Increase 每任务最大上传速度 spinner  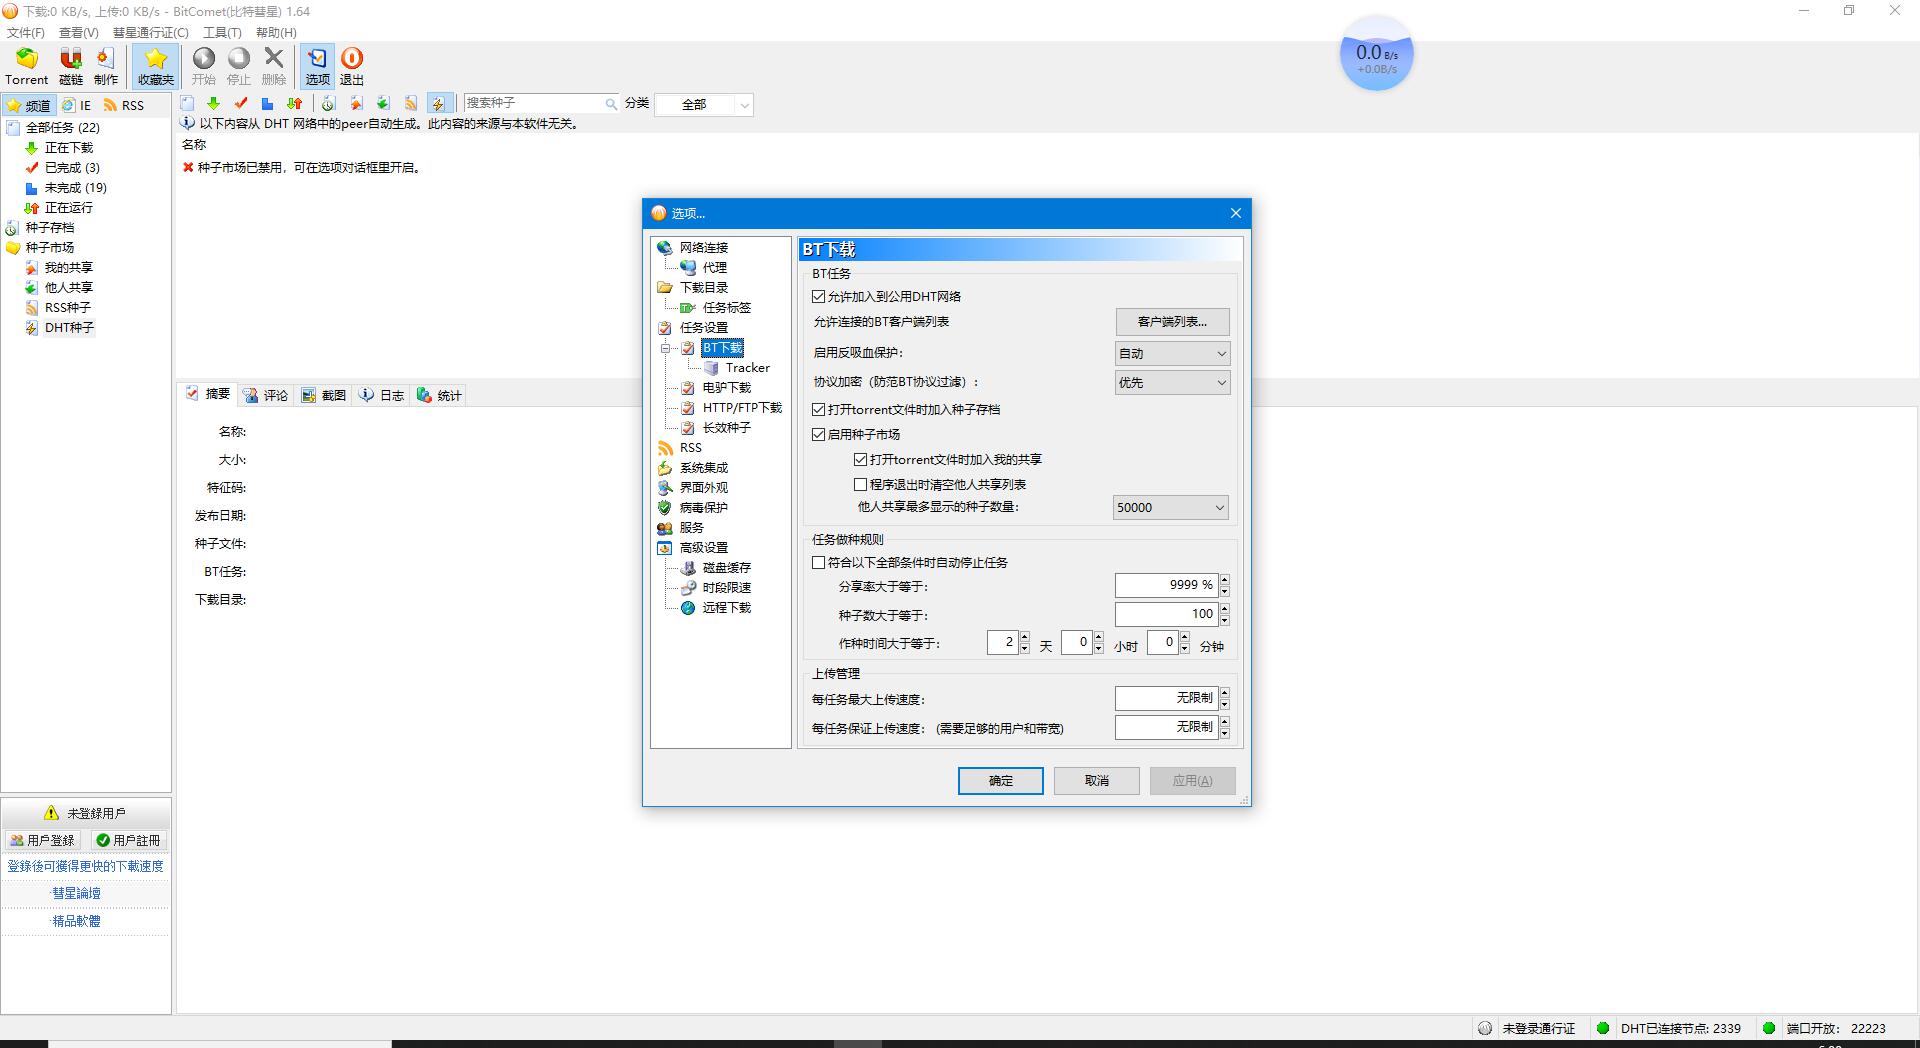pos(1224,693)
